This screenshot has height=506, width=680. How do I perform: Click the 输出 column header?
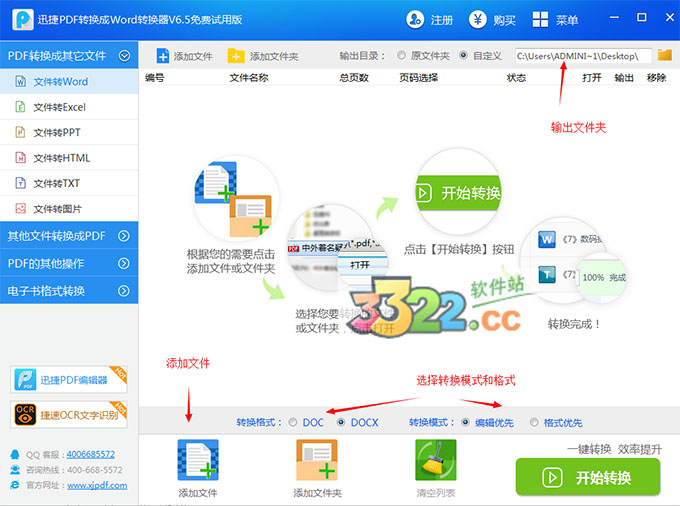[624, 78]
